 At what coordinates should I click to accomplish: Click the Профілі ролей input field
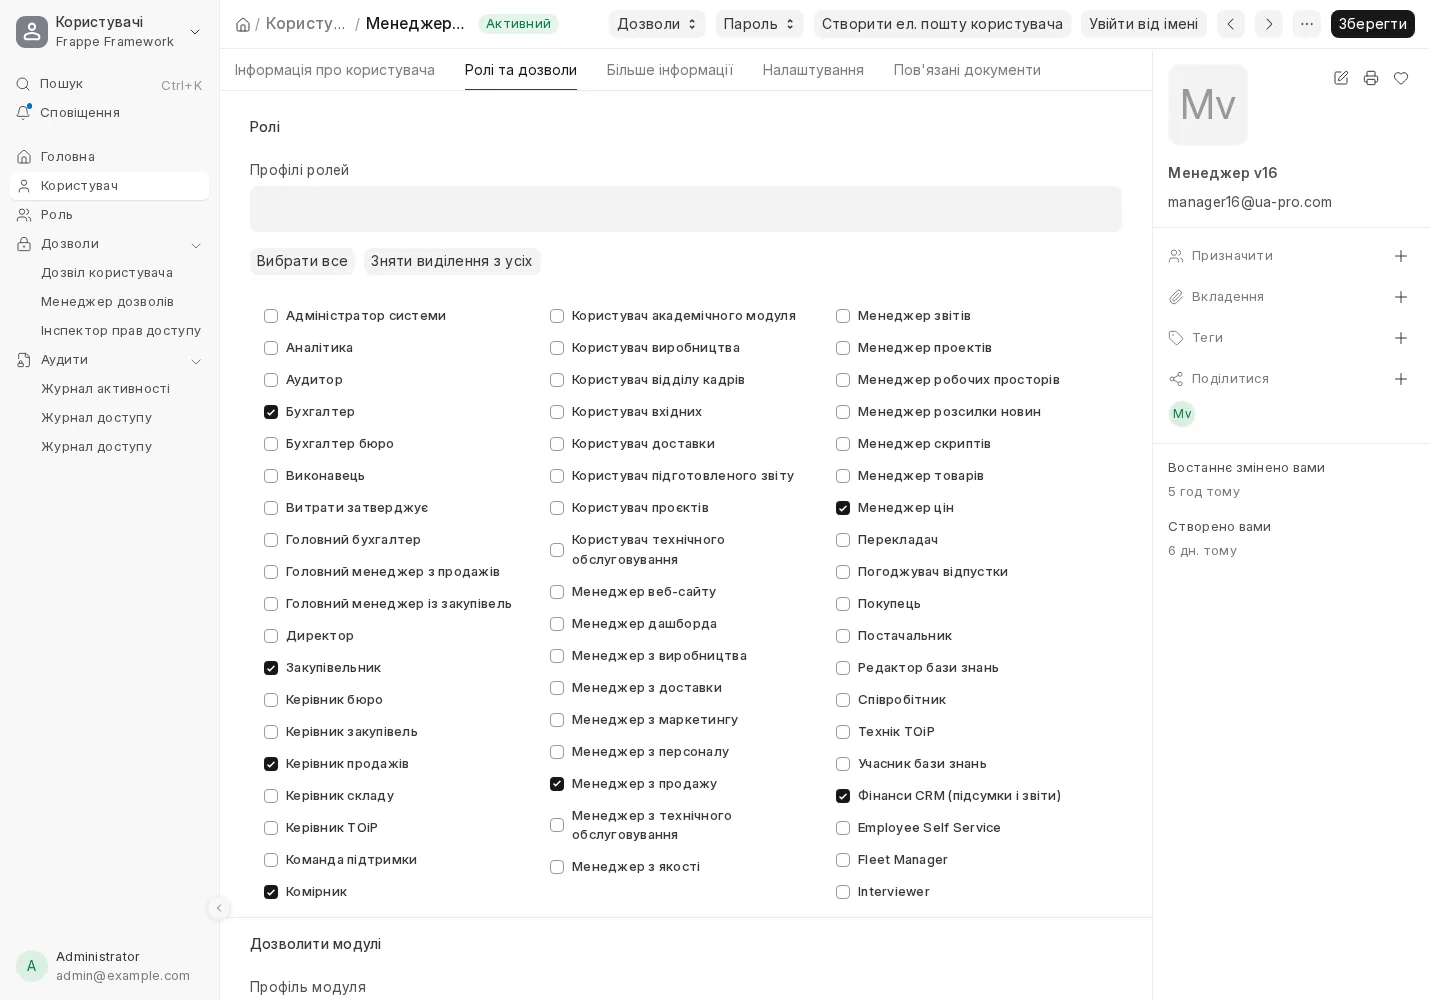(685, 209)
